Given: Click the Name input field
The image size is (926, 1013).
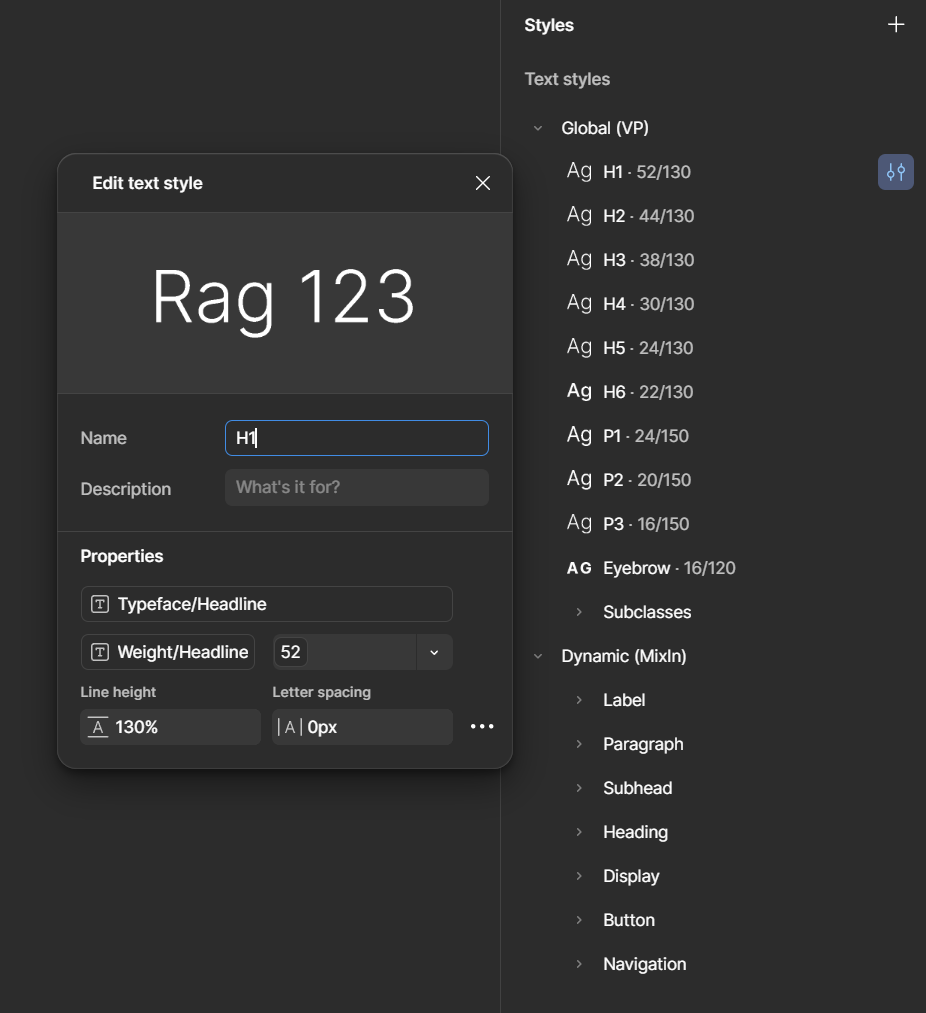Looking at the screenshot, I should click(x=357, y=438).
